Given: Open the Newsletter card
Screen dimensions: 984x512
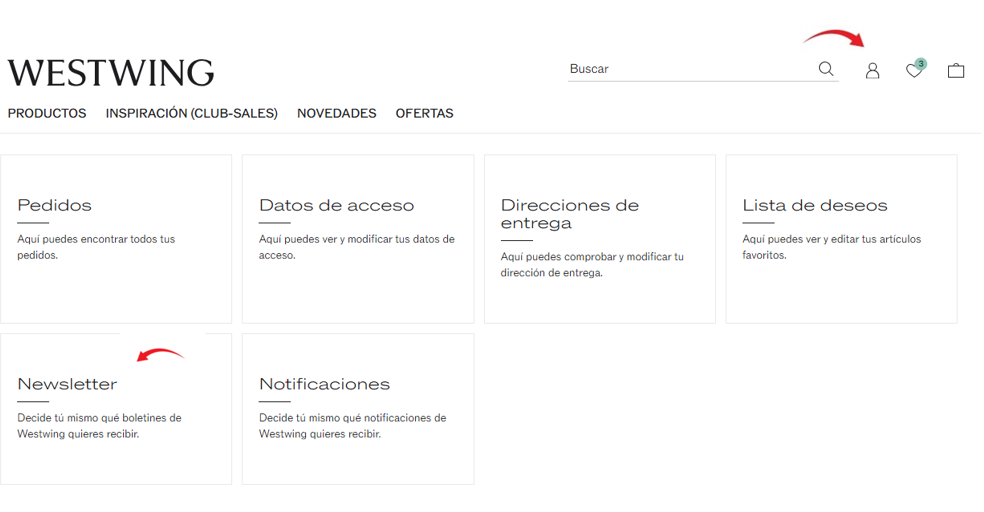Looking at the screenshot, I should click(116, 409).
